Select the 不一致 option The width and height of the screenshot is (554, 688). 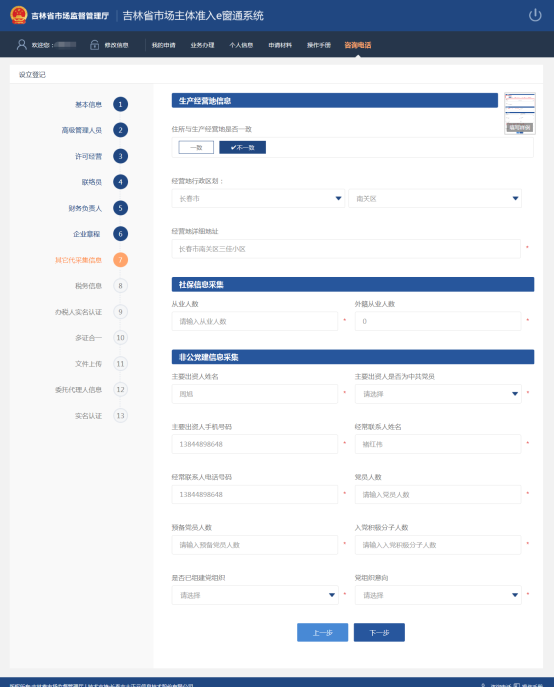point(243,147)
